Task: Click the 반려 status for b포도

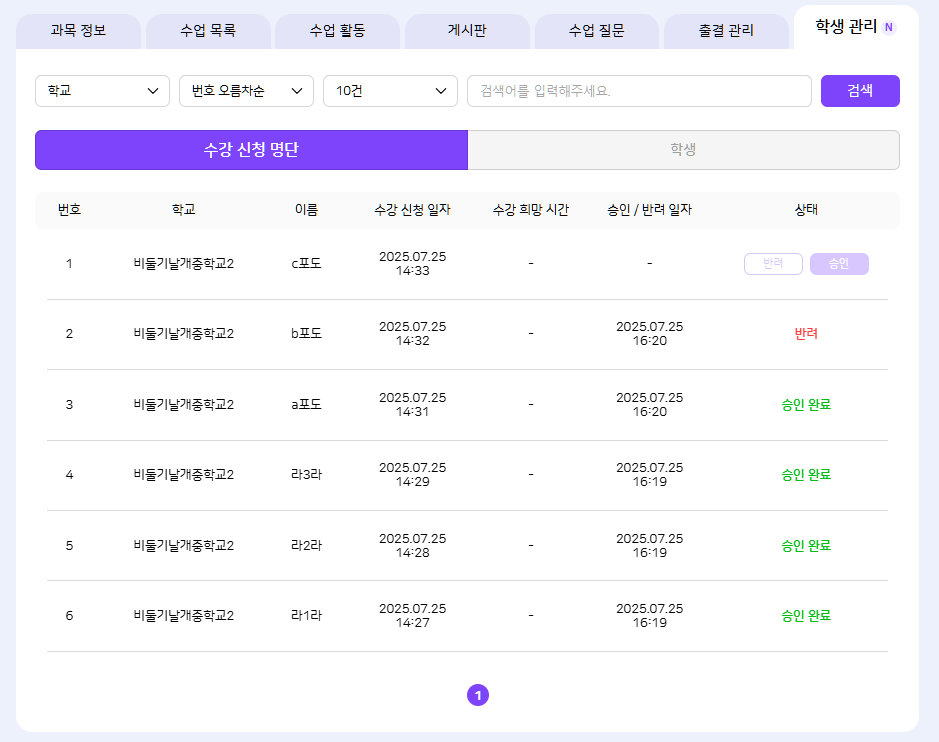Action: (806, 334)
